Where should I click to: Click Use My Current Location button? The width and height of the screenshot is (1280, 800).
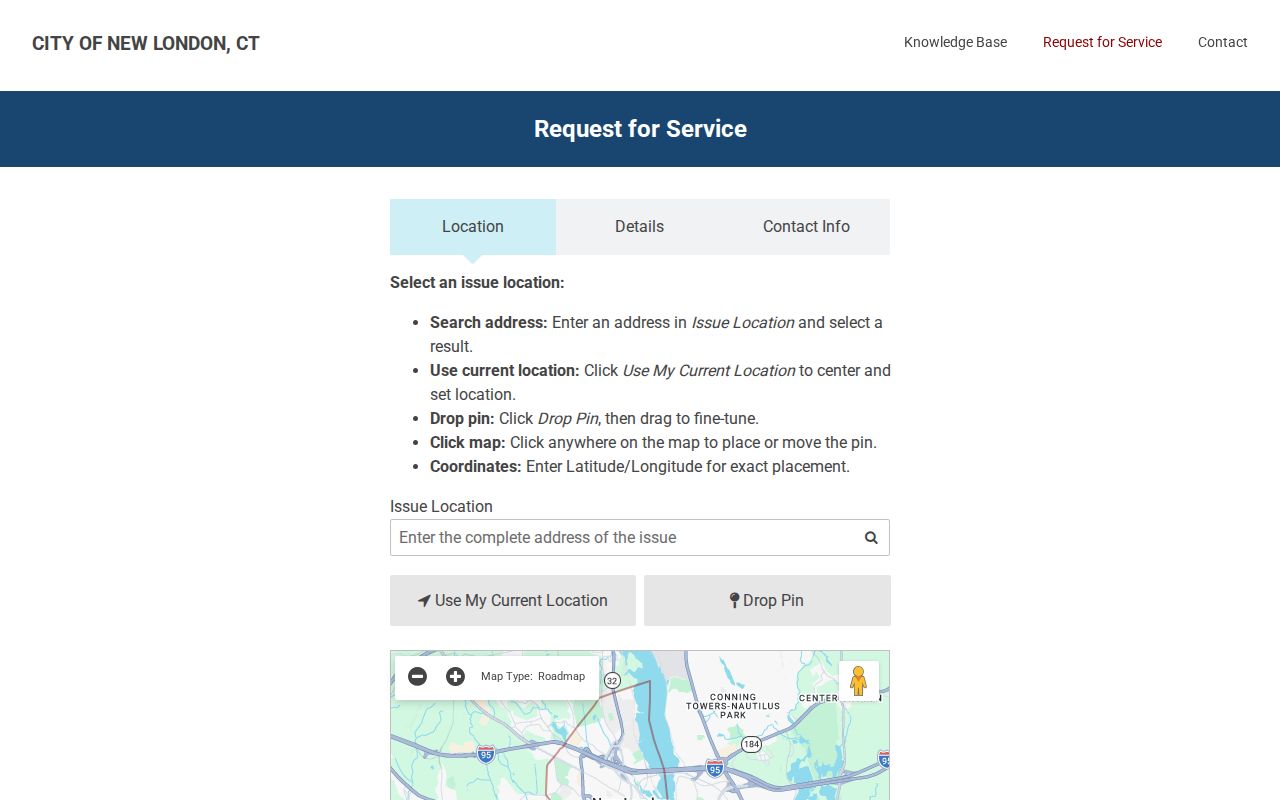tap(513, 600)
